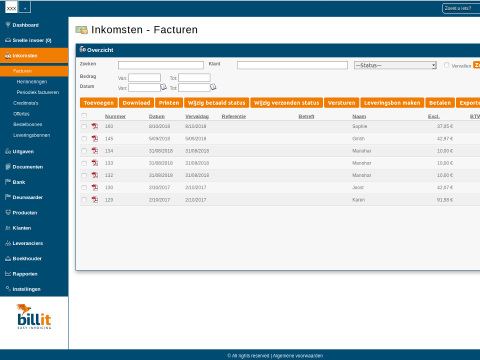Enable the Vervallen checkbox filter
480x360 pixels.
coord(446,65)
